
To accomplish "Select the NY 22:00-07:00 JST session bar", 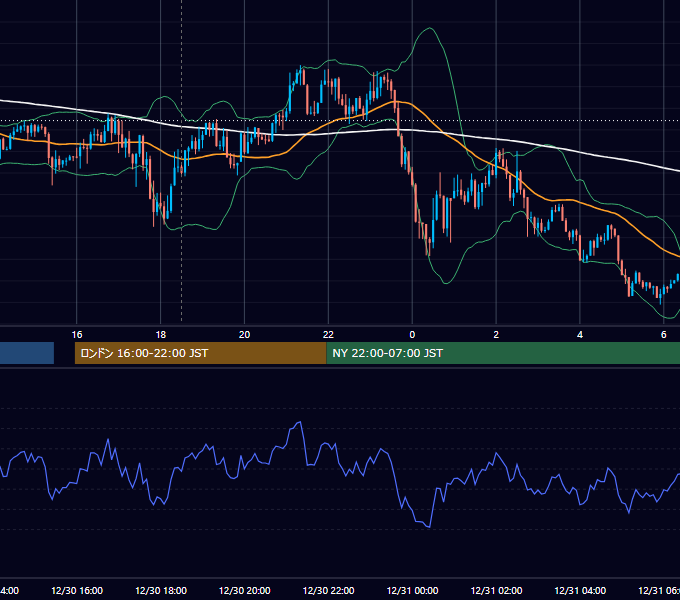I will click(x=503, y=353).
